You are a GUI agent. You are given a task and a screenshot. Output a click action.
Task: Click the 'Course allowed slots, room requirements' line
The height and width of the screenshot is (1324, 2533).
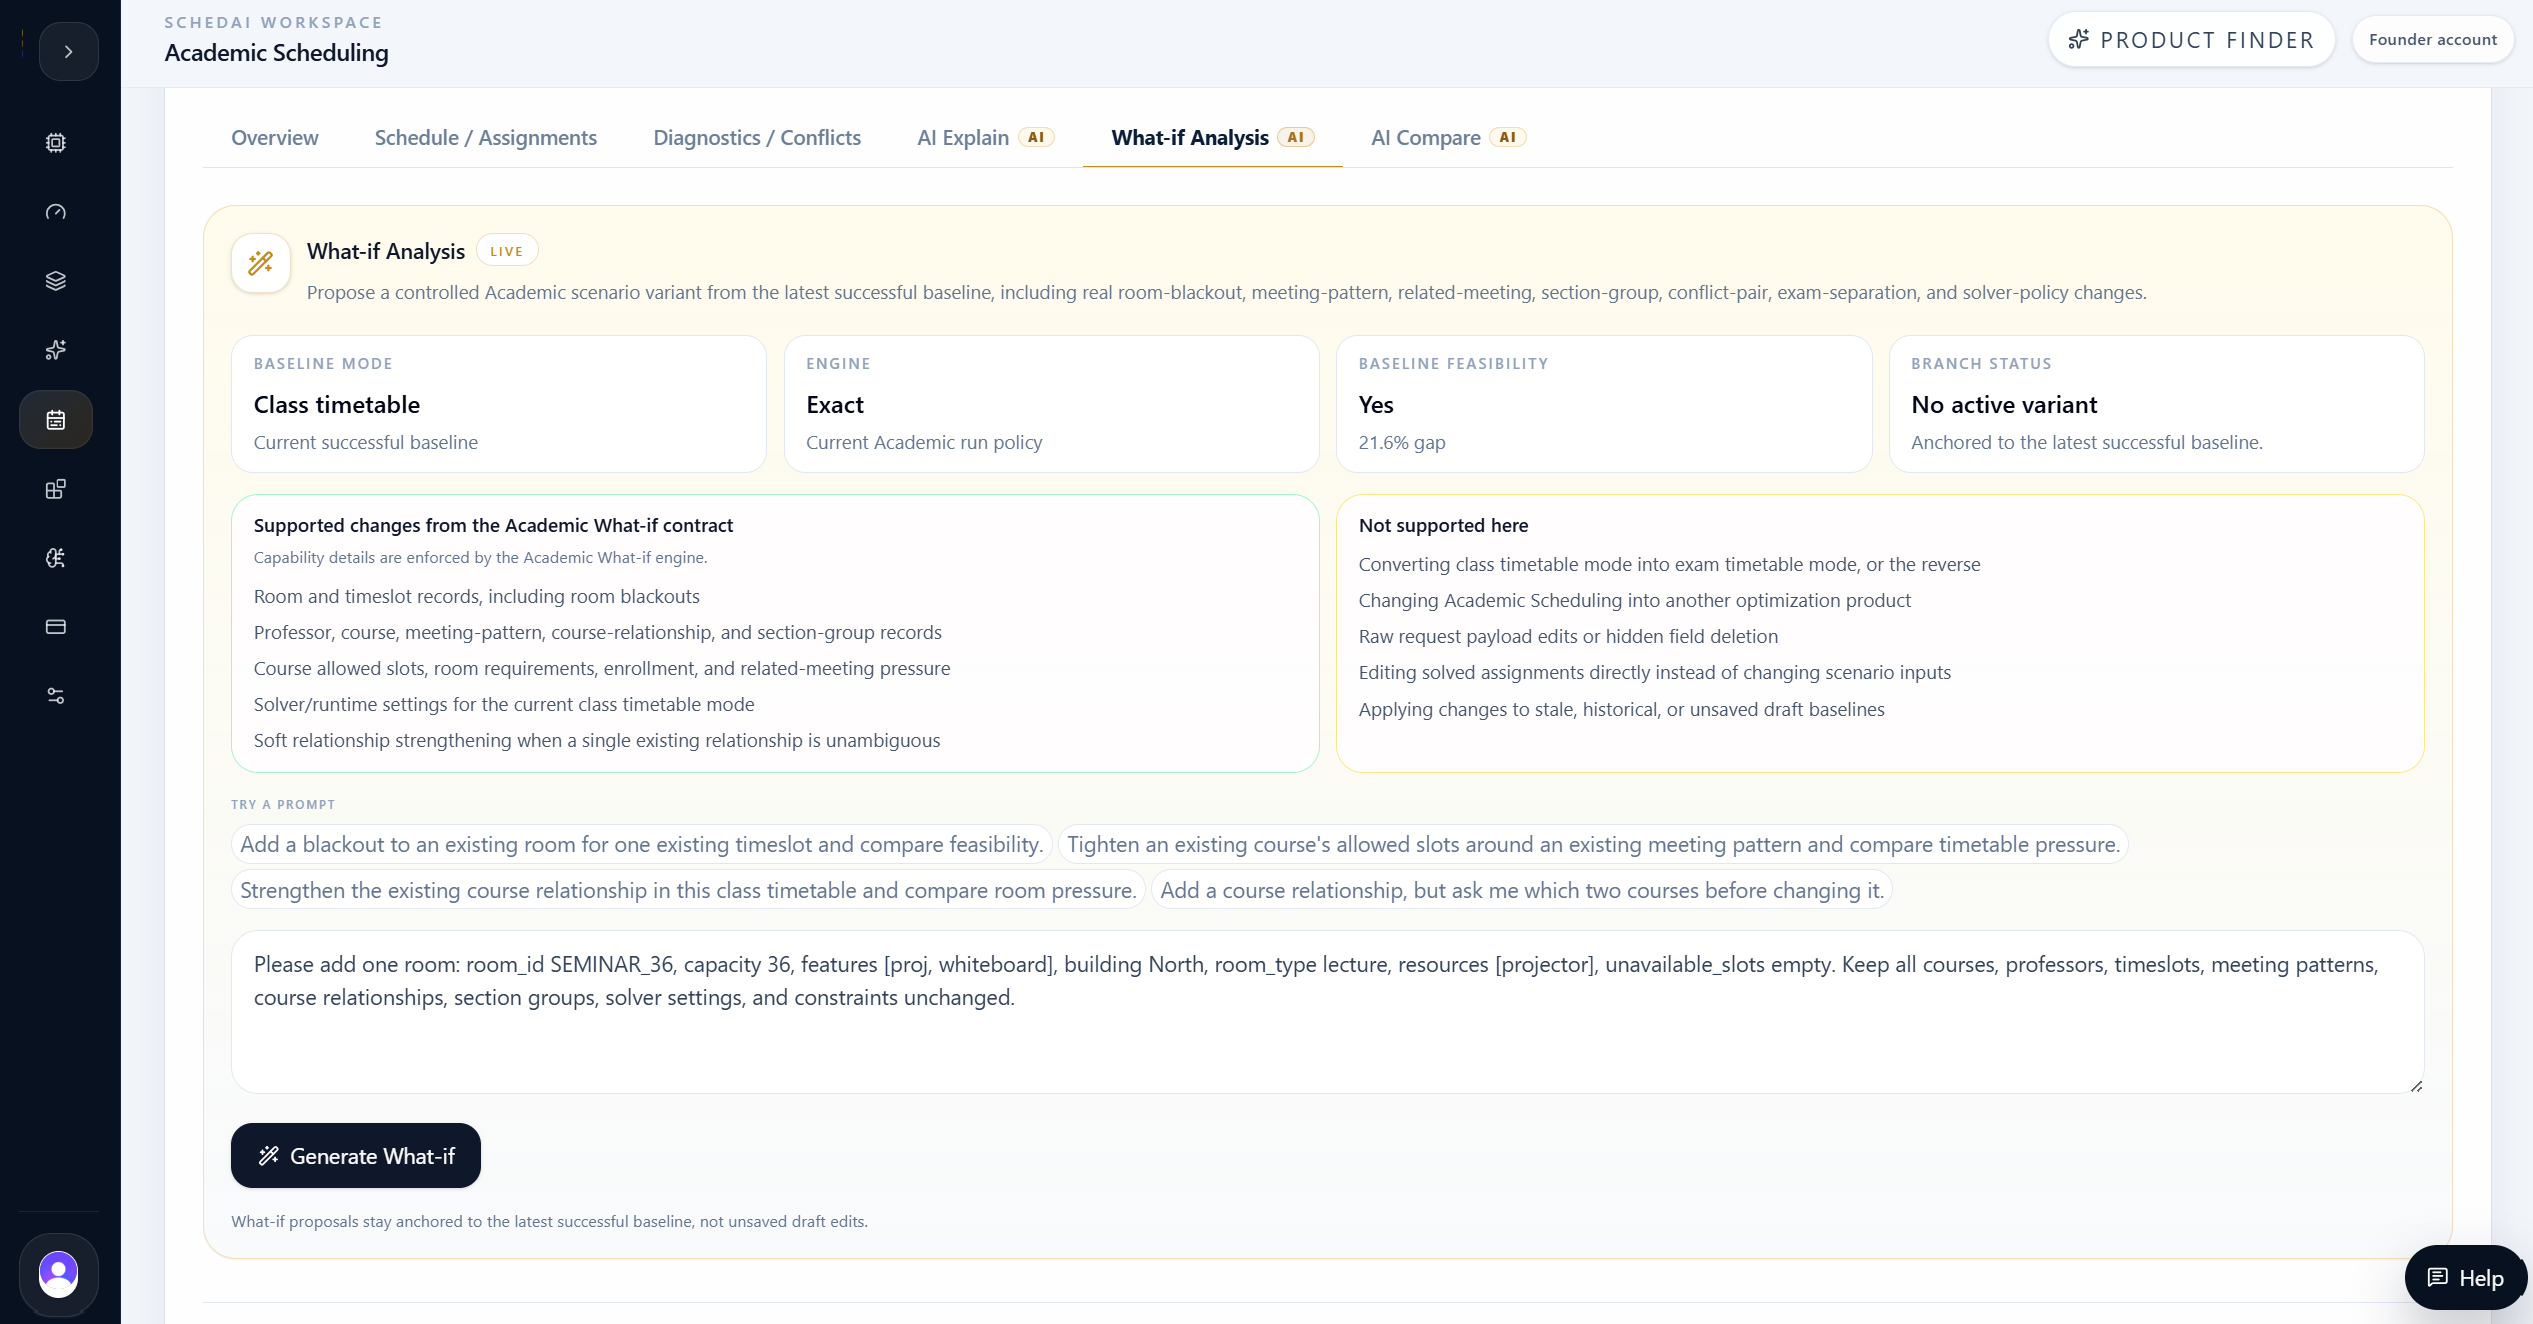[x=602, y=669]
